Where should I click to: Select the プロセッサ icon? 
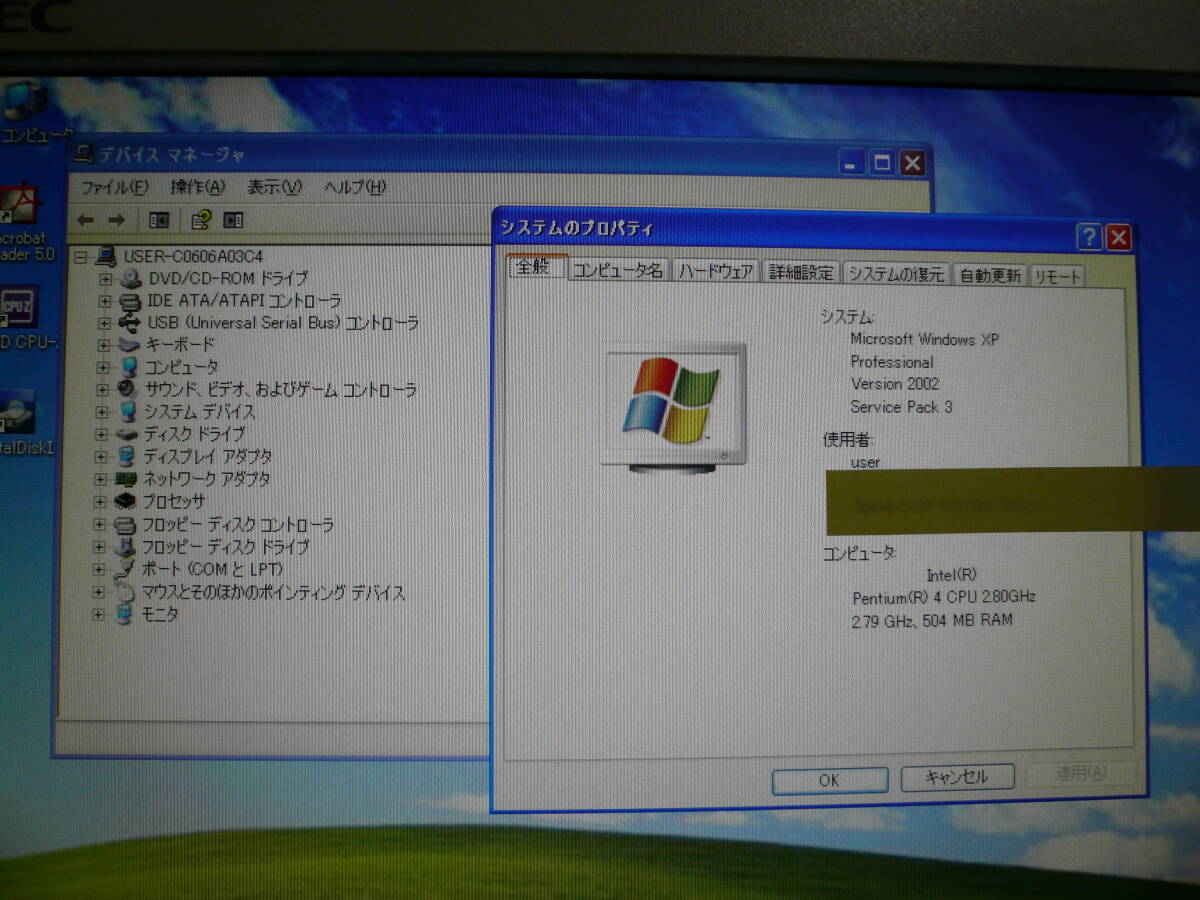tap(126, 501)
